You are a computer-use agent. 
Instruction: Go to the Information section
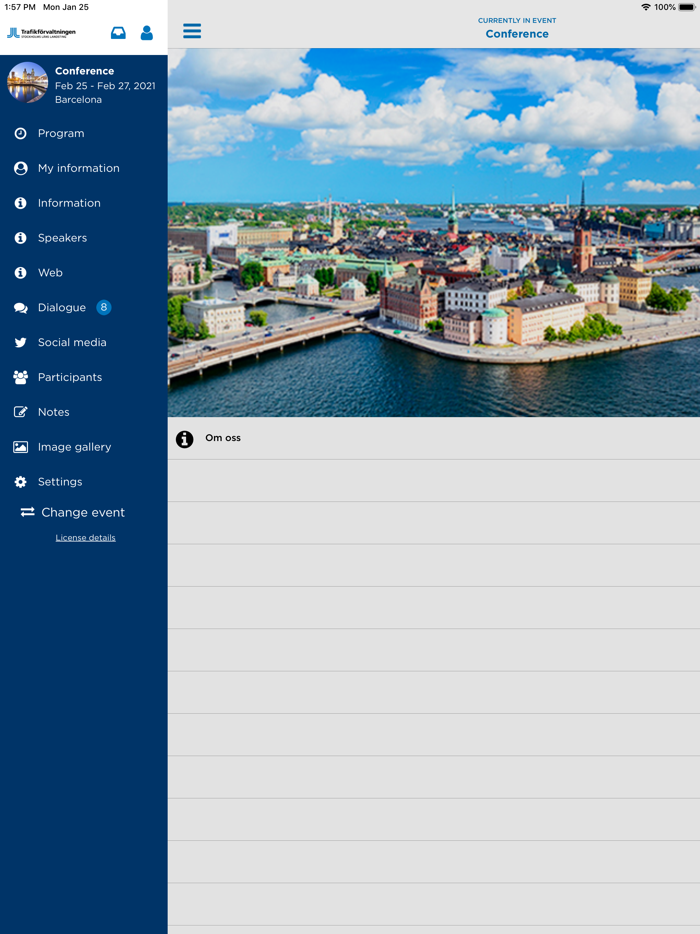pyautogui.click(x=69, y=203)
